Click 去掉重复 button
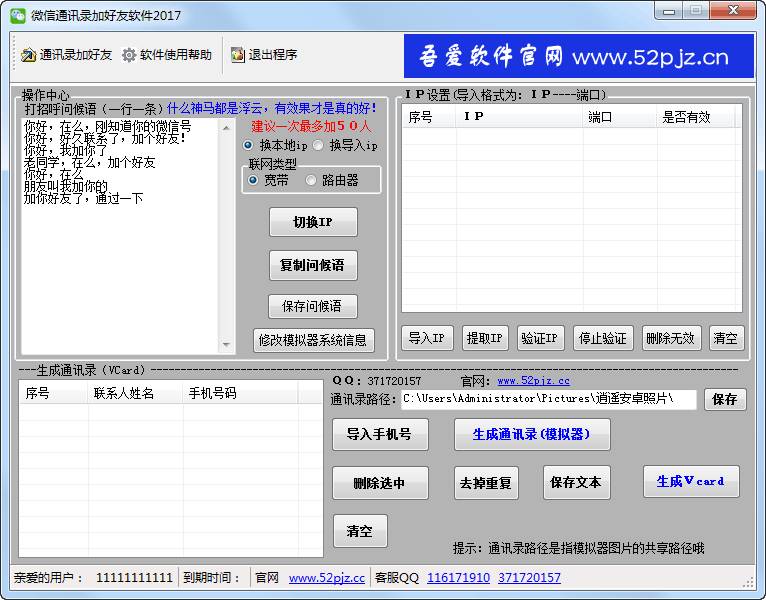The width and height of the screenshot is (766, 600). point(486,483)
